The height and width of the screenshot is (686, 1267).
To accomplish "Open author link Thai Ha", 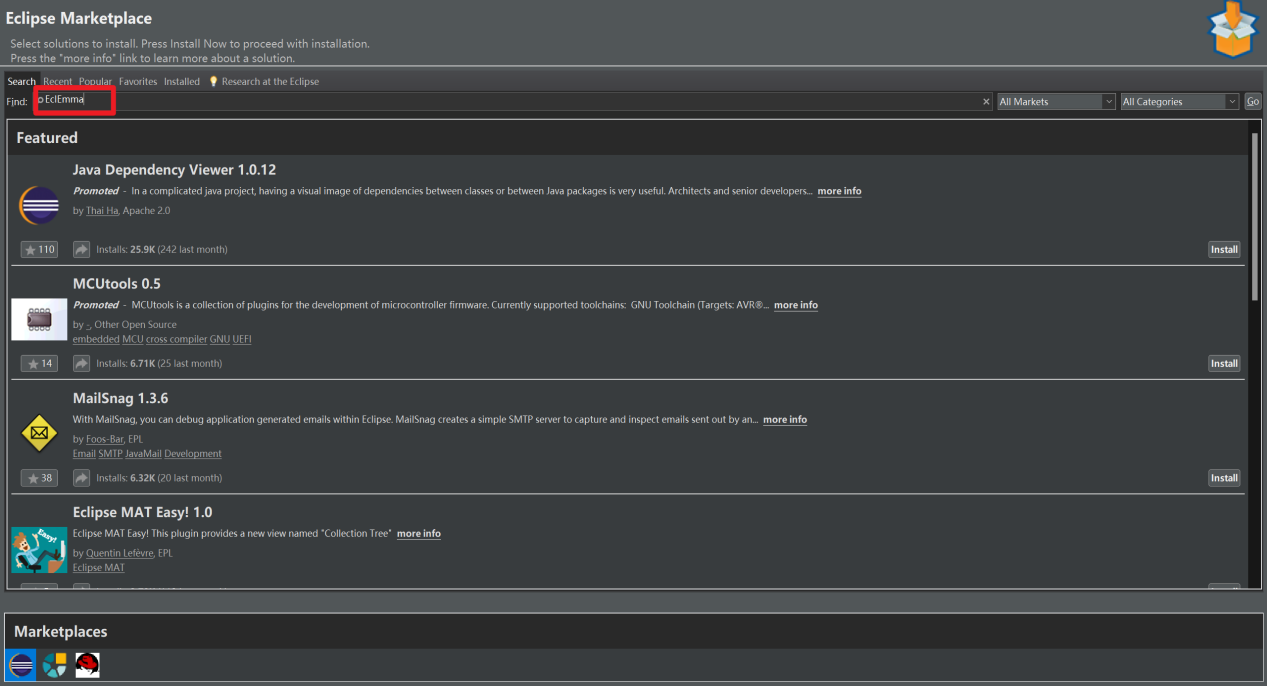I will point(102,211).
